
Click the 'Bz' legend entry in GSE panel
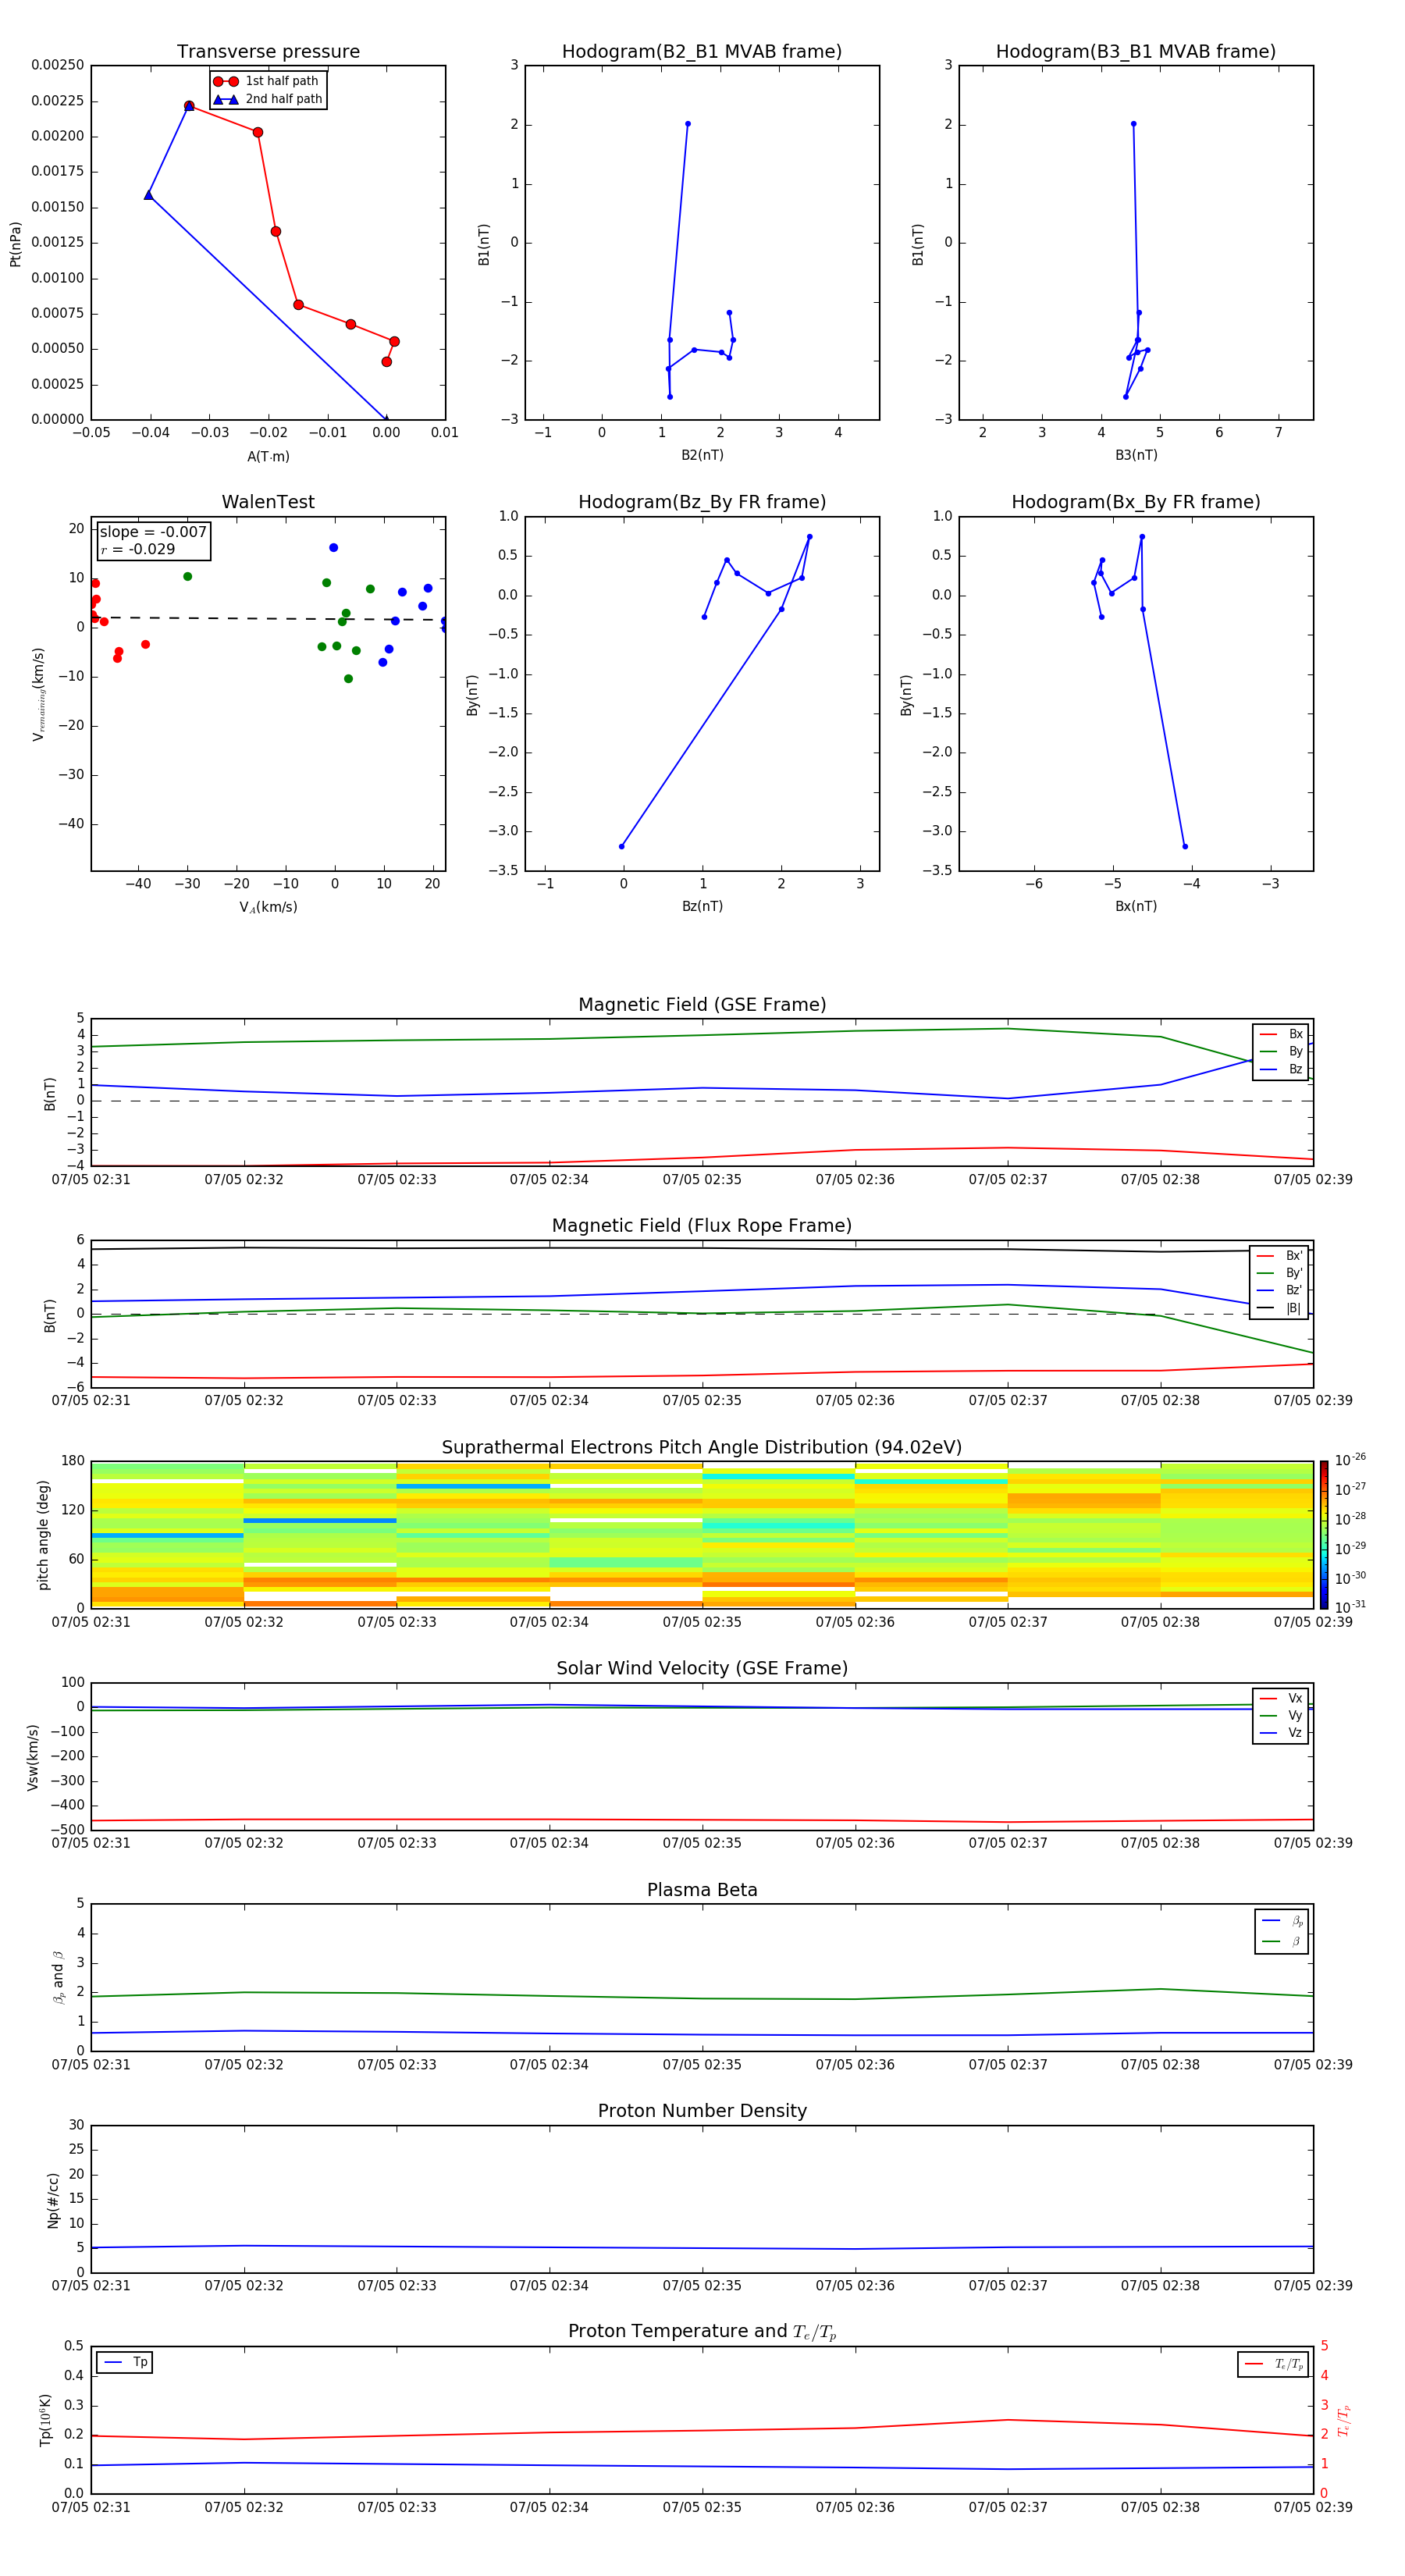tap(1281, 1069)
